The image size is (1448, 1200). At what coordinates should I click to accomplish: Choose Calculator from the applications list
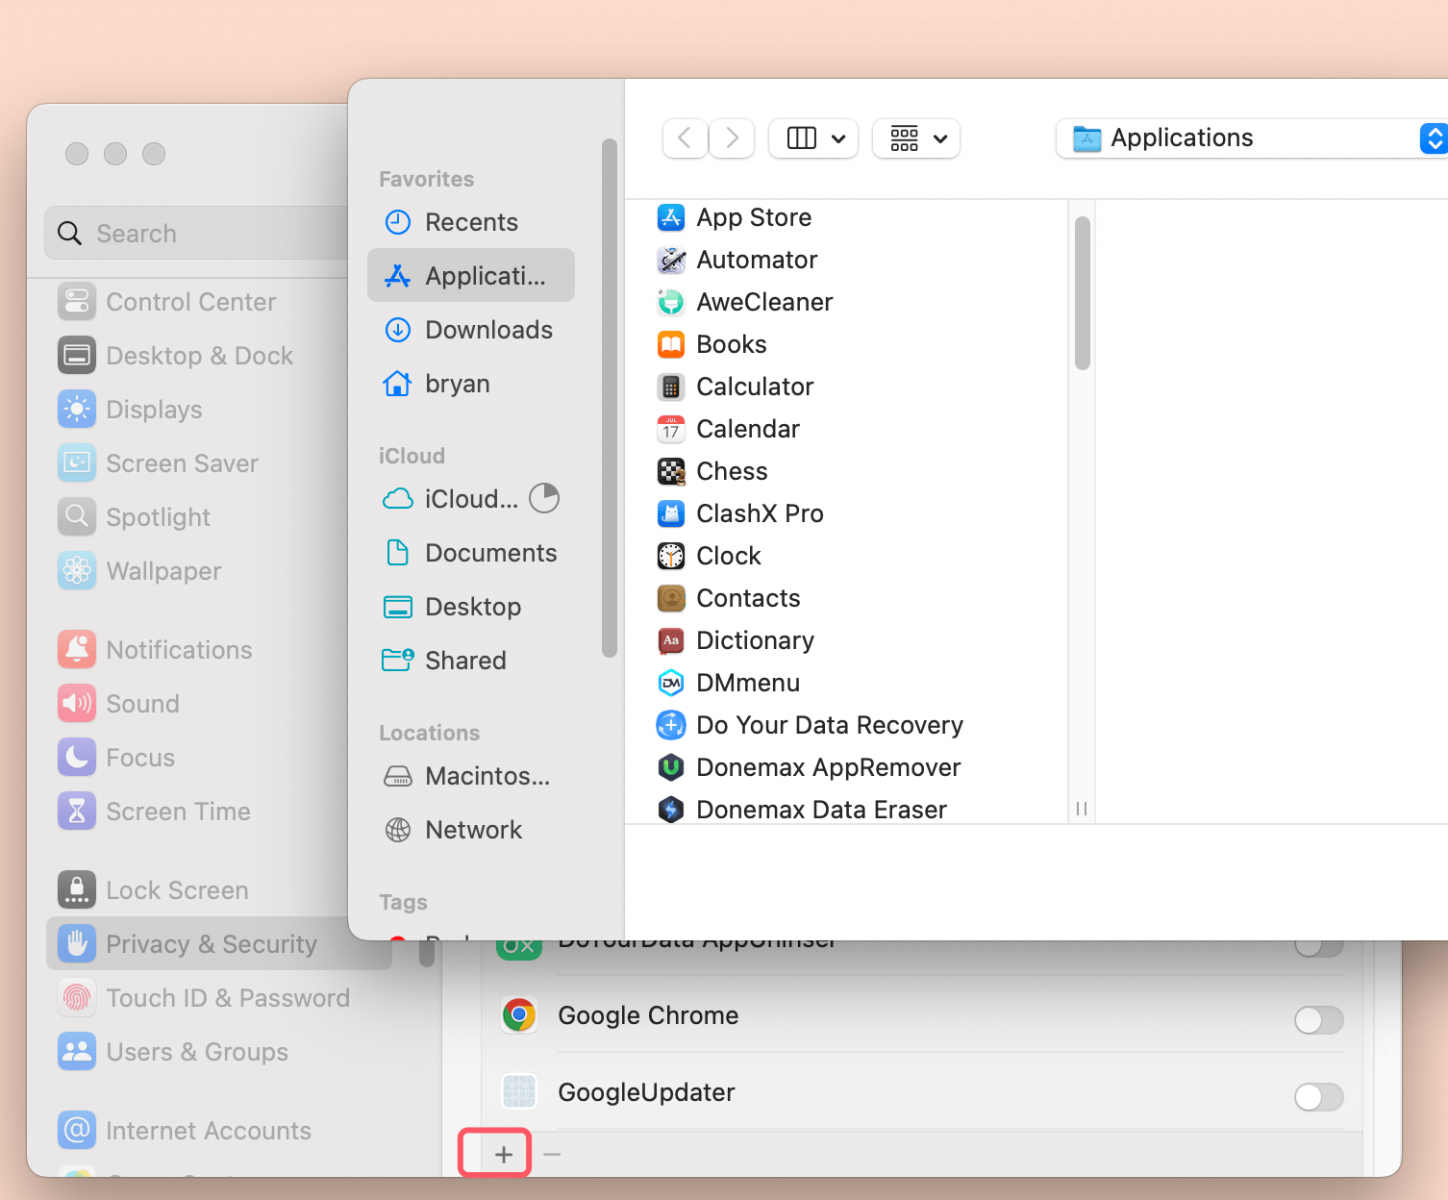pyautogui.click(x=755, y=387)
